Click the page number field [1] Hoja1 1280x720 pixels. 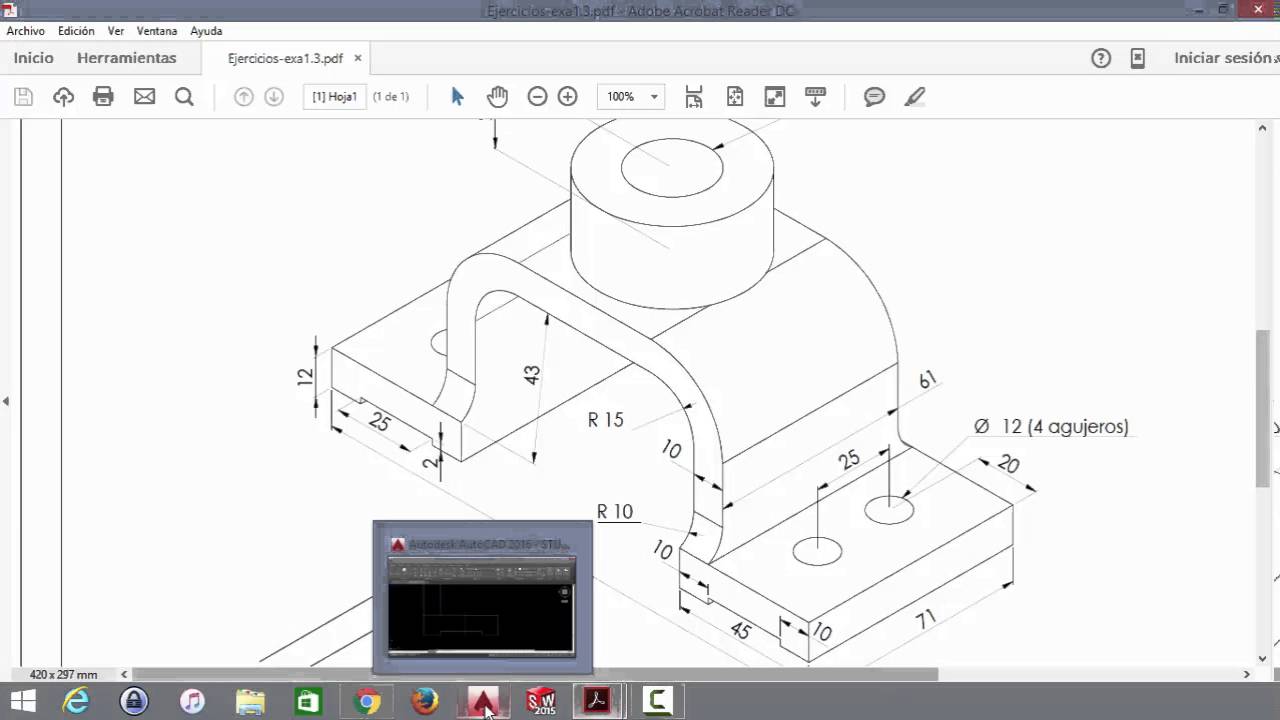coord(334,97)
